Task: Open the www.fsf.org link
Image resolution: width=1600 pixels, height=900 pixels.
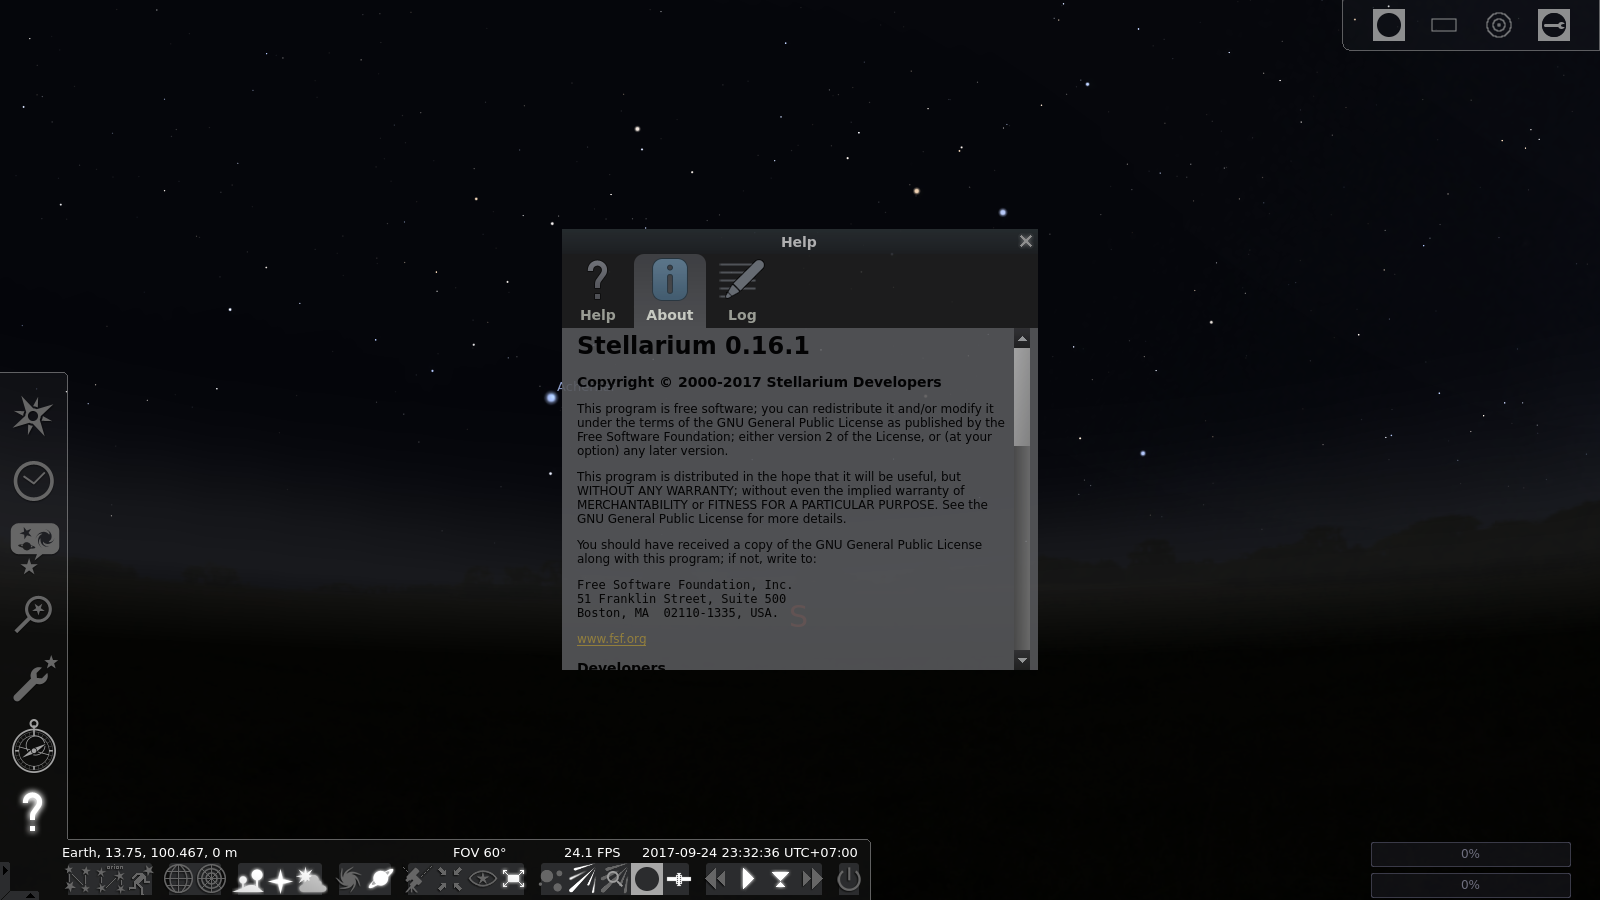Action: click(x=611, y=638)
